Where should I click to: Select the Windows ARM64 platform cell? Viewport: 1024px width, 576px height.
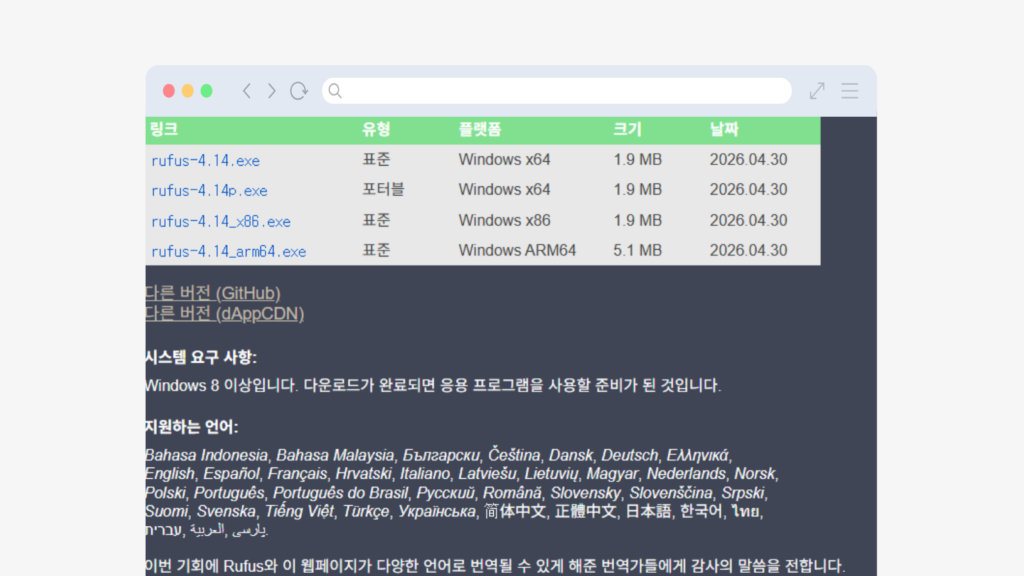click(x=517, y=250)
